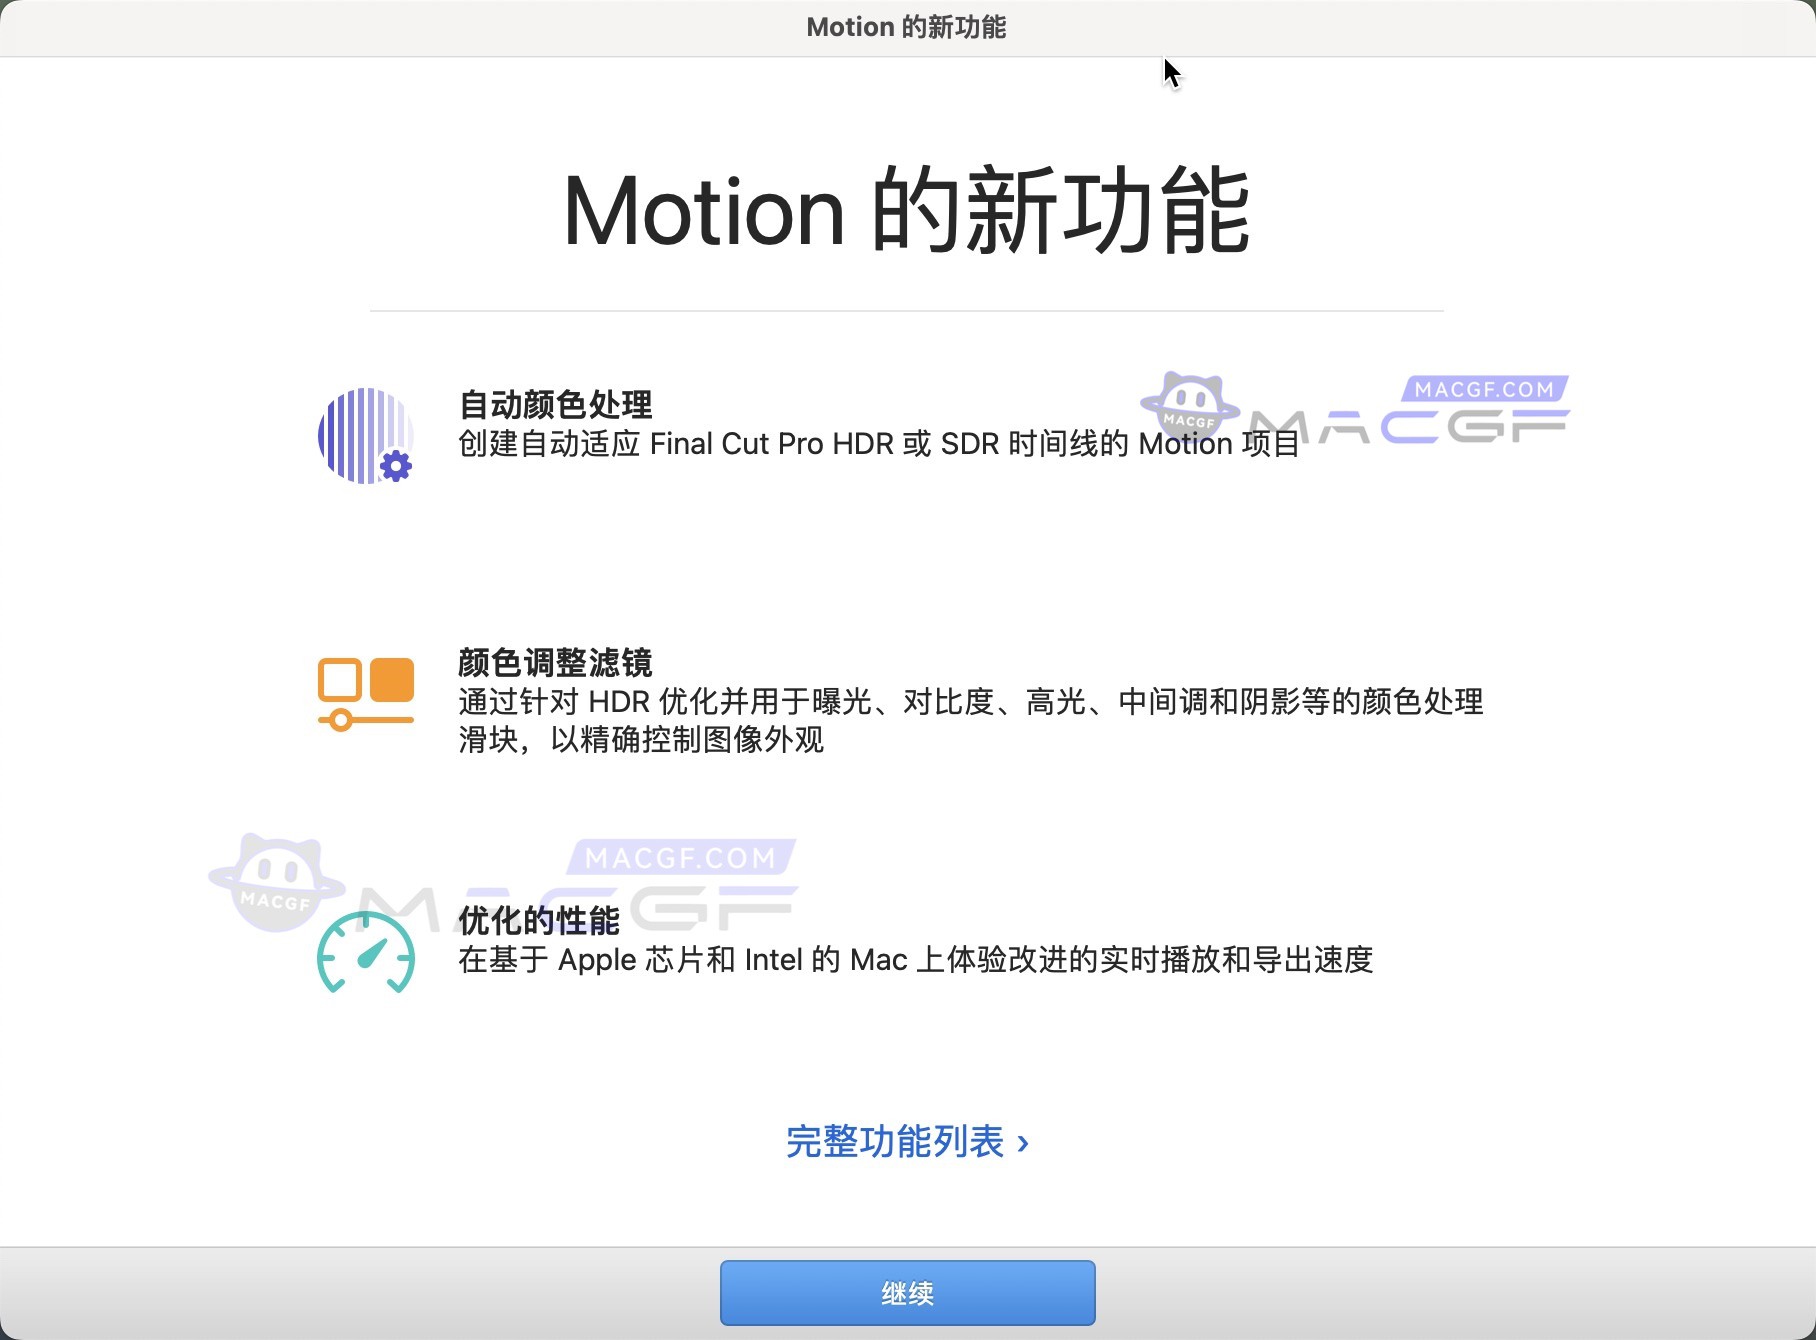Click the Motion 的新功能 title bar text
Screen dimensions: 1816x1340
pyautogui.click(x=906, y=27)
